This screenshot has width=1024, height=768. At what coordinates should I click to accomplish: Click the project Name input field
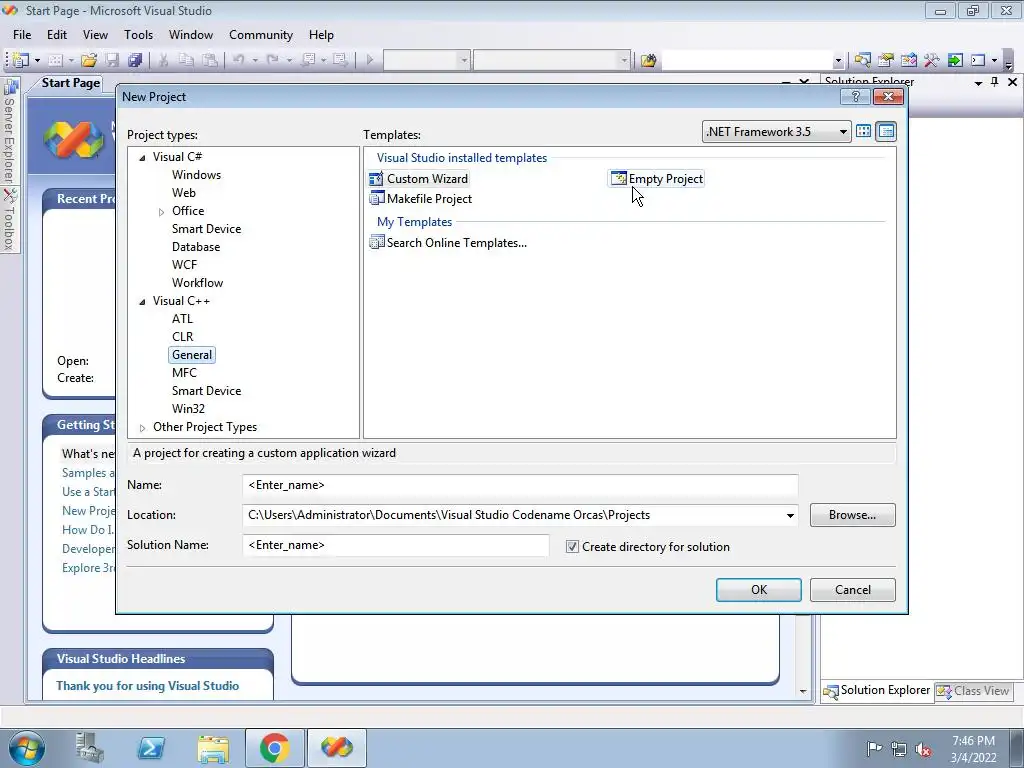[520, 485]
